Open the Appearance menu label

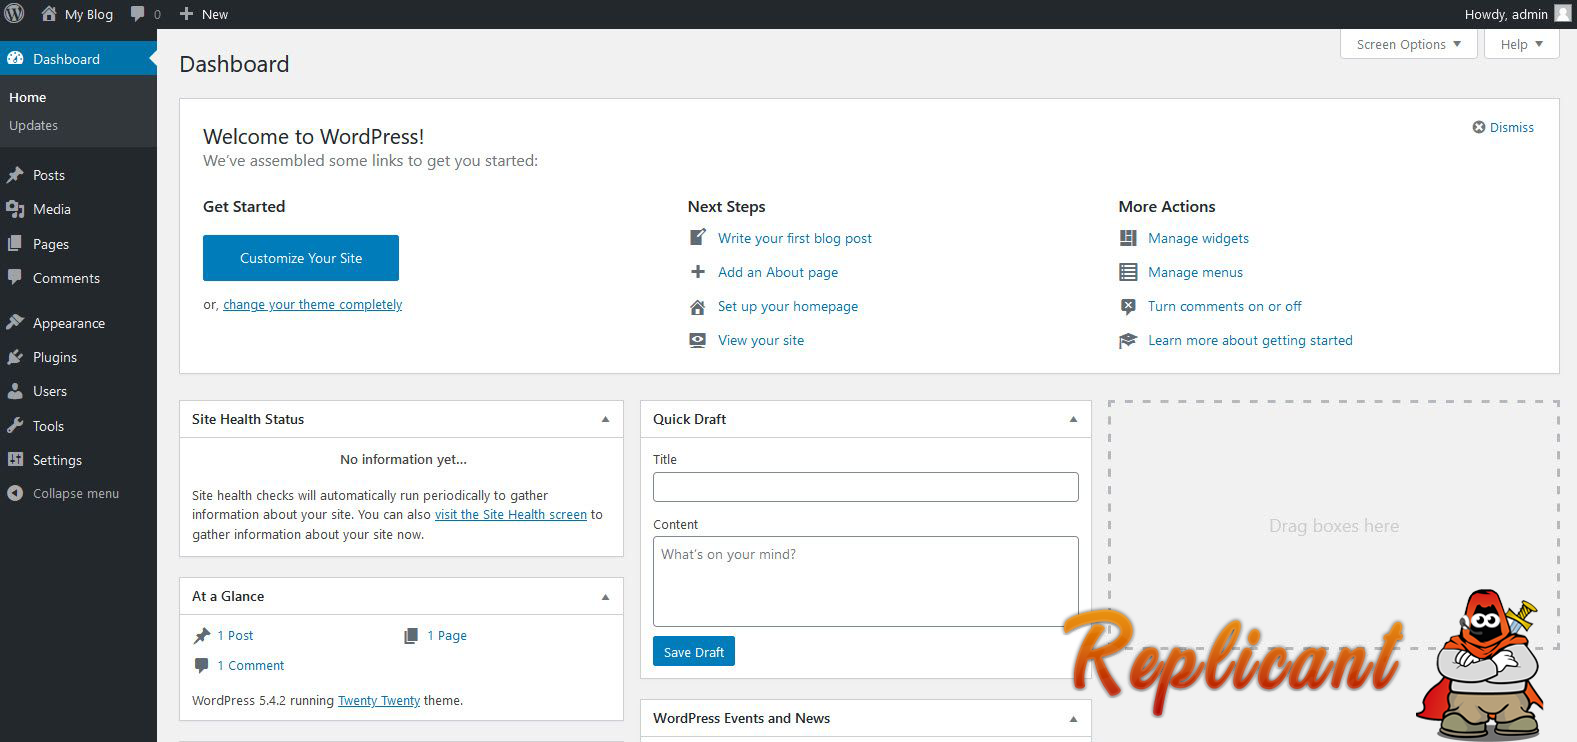[x=69, y=323]
